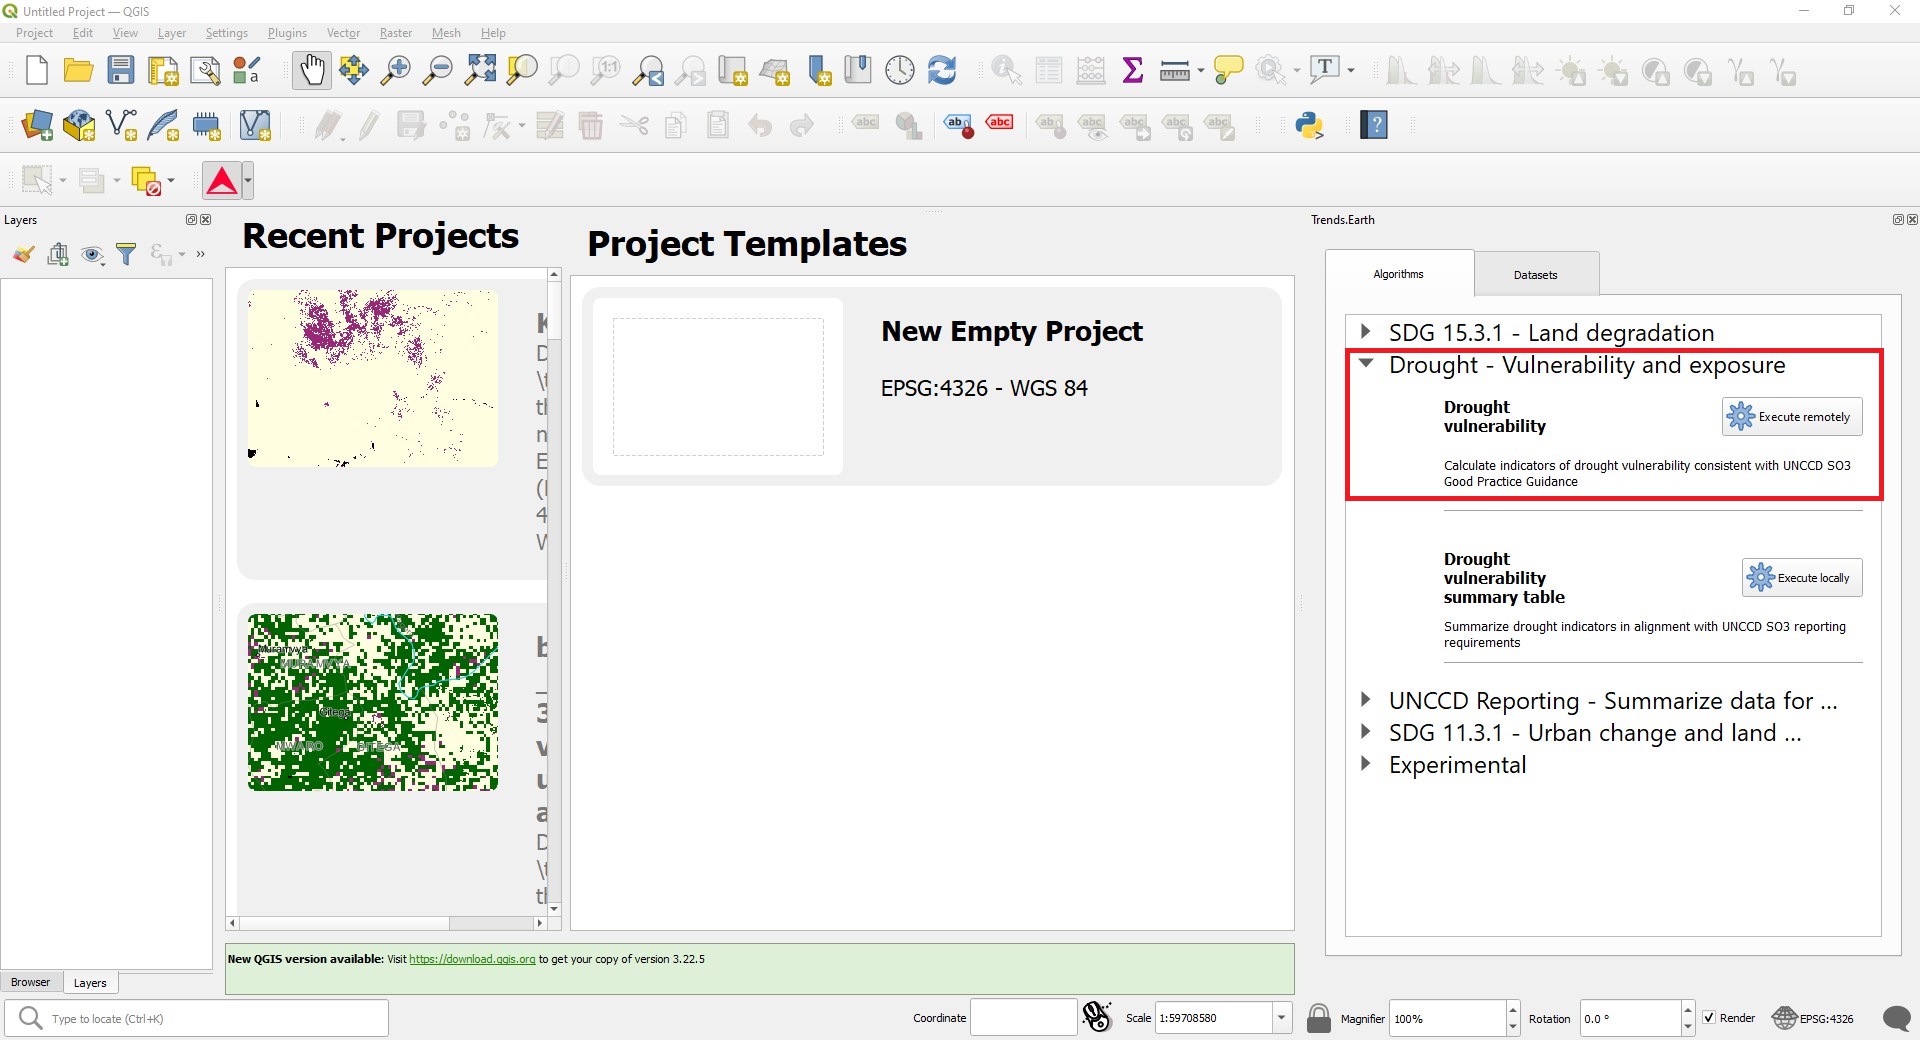This screenshot has height=1040, width=1920.
Task: Open Temporal Controller clock icon
Action: click(x=900, y=70)
